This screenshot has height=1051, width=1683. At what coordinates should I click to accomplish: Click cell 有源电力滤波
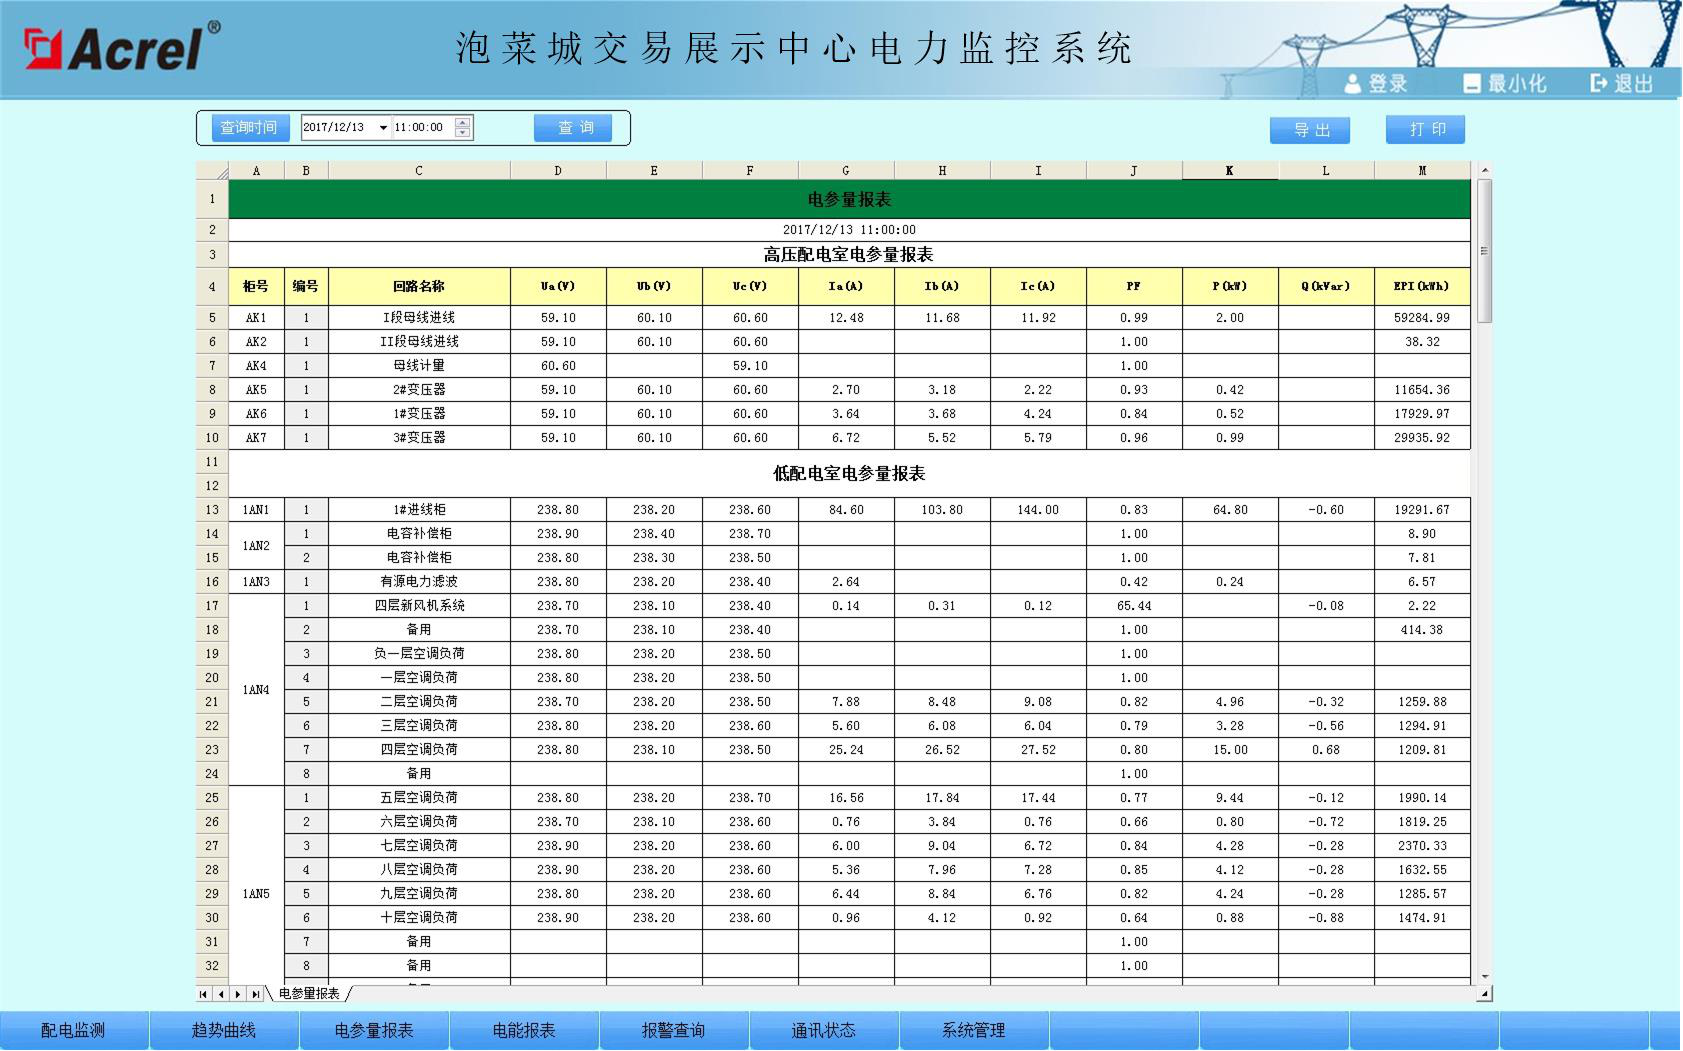[x=419, y=582]
